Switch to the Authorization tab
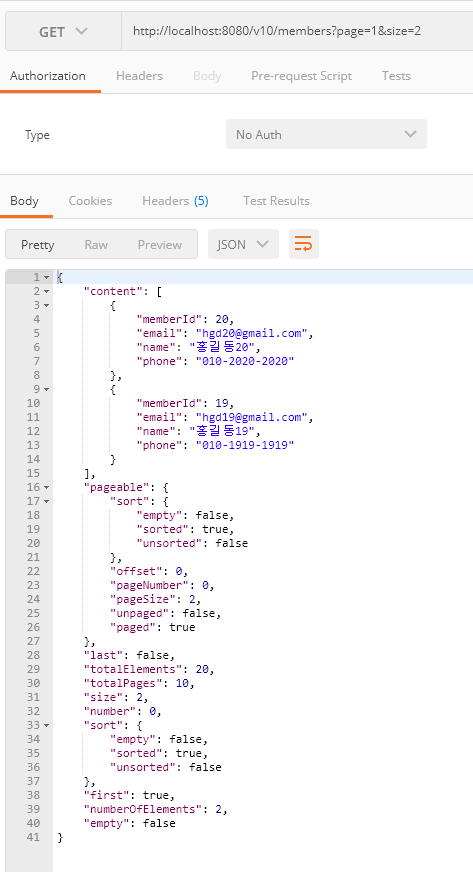The image size is (473, 872). tap(48, 76)
